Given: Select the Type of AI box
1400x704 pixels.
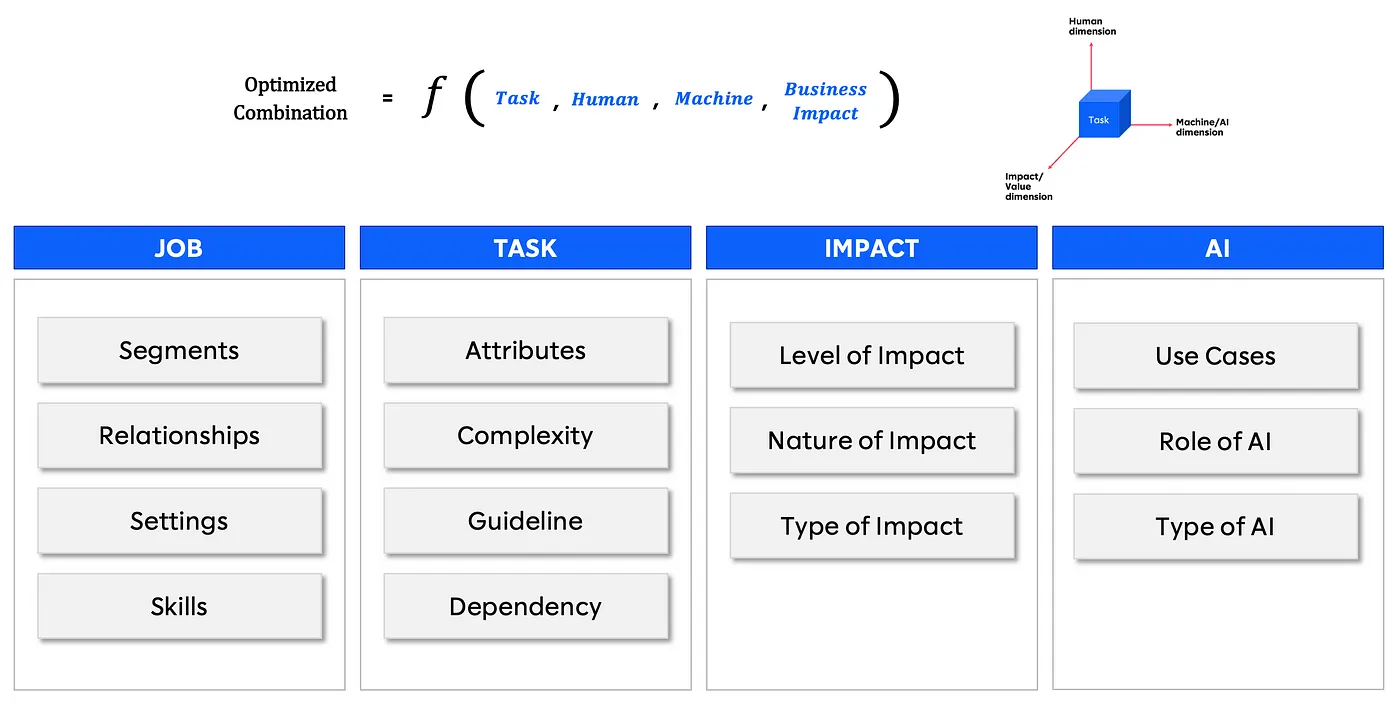Looking at the screenshot, I should coord(1216,526).
